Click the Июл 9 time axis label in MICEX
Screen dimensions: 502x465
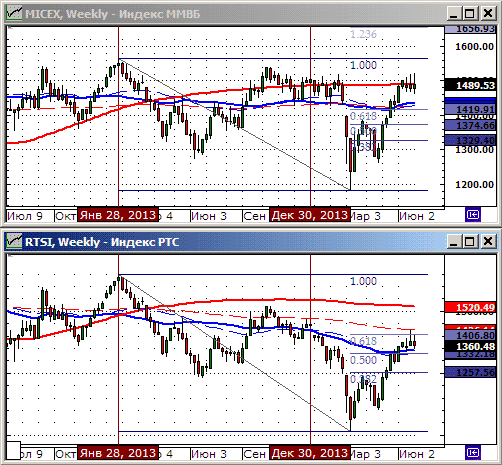(25, 216)
